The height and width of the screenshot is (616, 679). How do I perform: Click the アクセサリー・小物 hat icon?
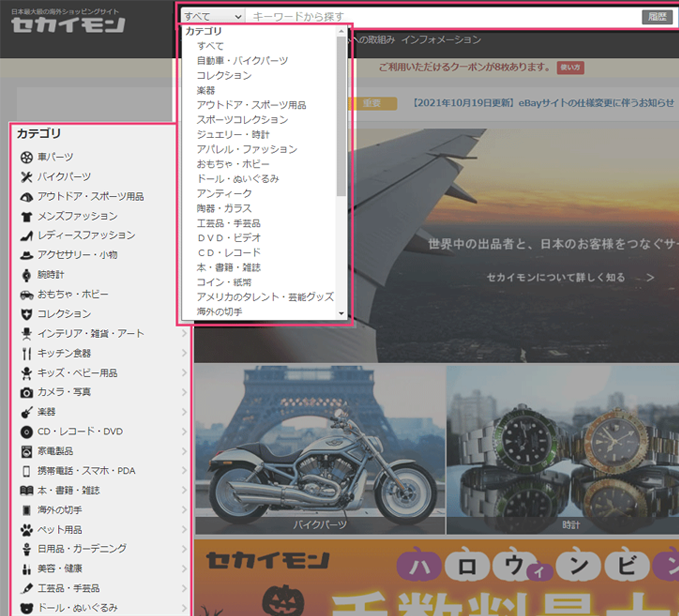tap(26, 255)
